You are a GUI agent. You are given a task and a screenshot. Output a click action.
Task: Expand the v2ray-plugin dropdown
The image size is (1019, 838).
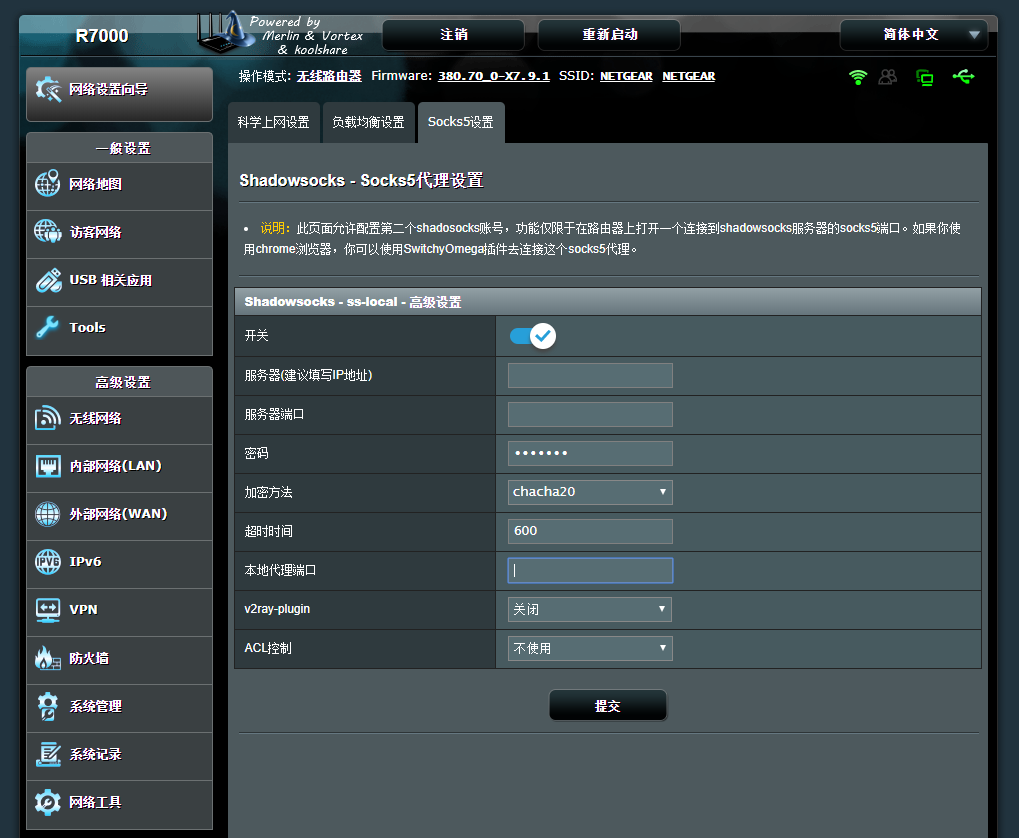coord(590,609)
